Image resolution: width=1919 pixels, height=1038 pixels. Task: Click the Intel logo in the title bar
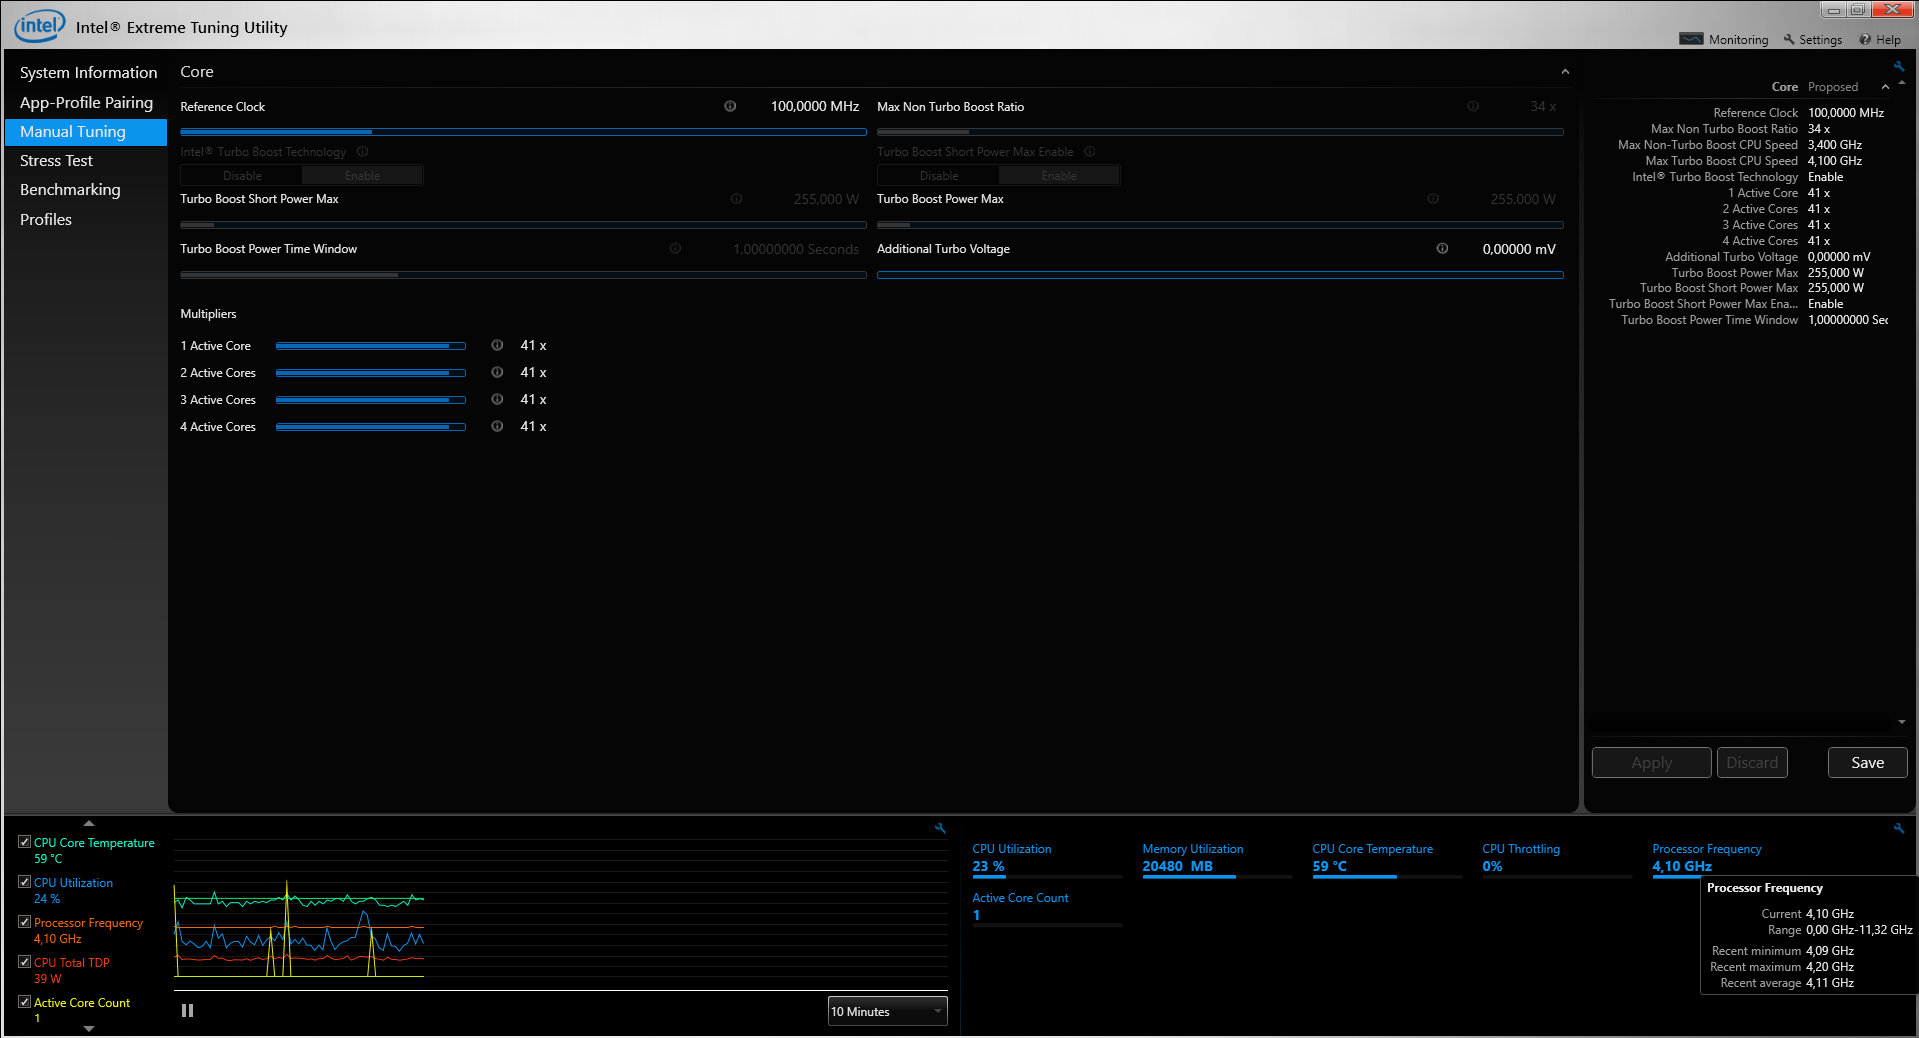[39, 26]
